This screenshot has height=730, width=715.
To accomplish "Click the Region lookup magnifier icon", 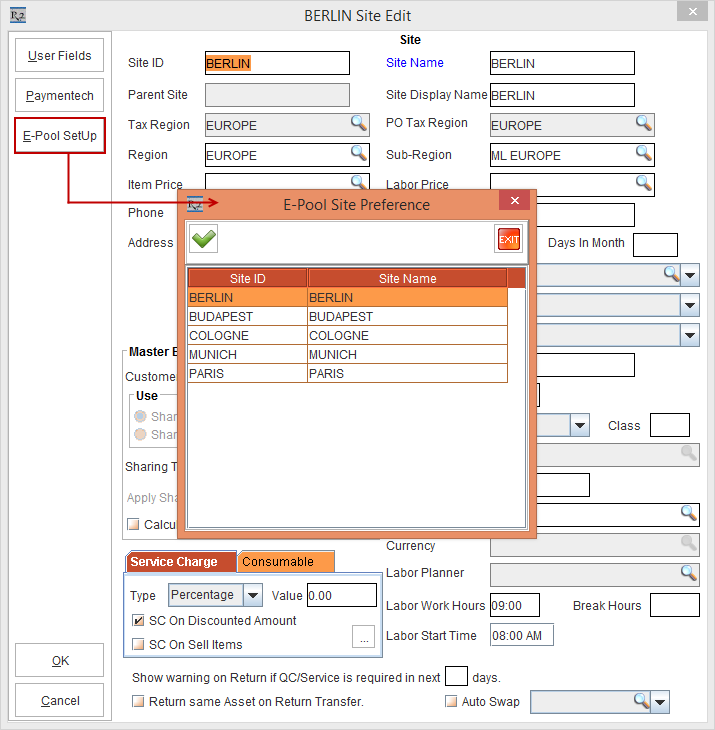I will pos(358,154).
